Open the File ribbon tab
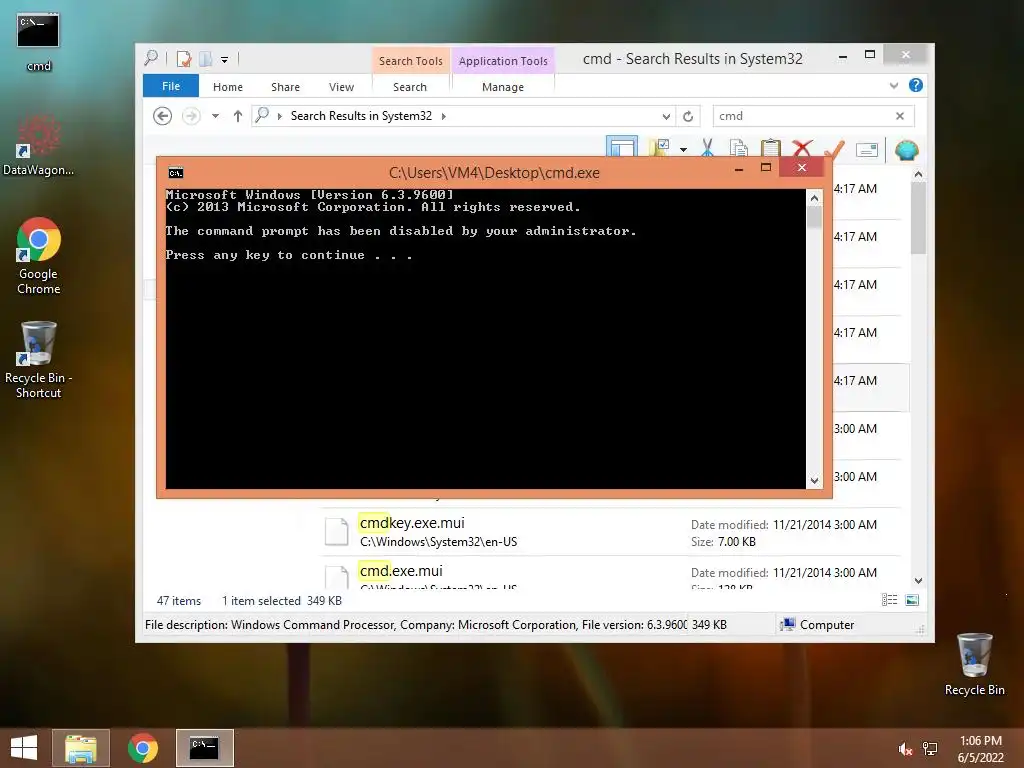Screen dimensions: 1024x768 pyautogui.click(x=170, y=86)
